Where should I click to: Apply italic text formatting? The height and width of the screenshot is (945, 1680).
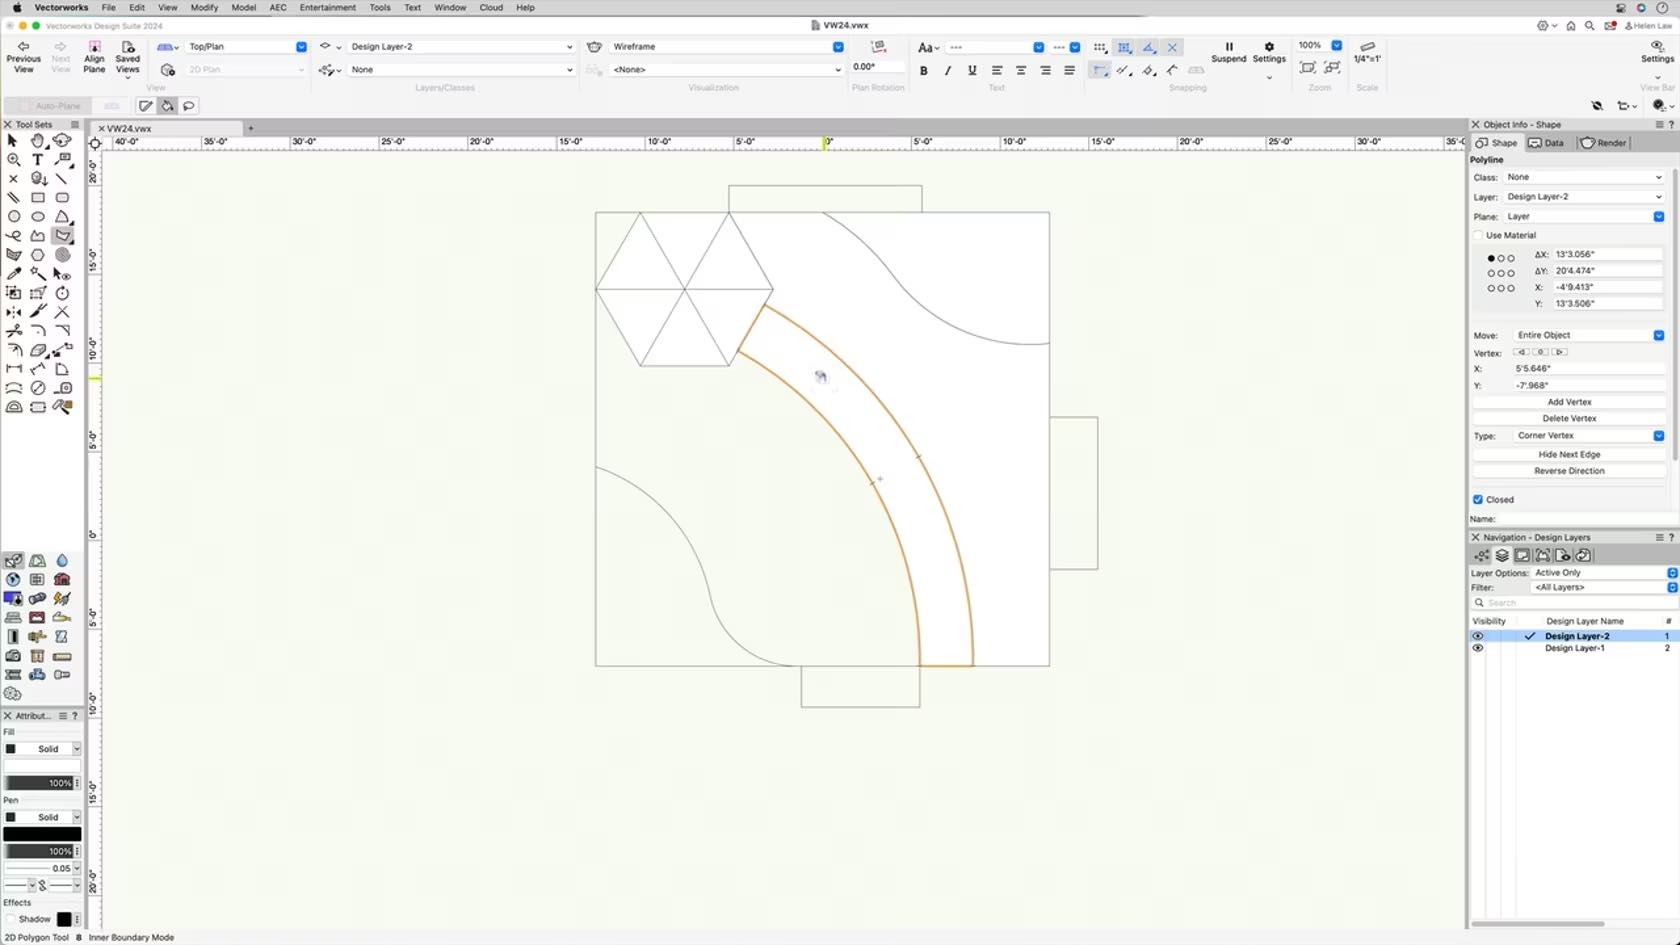948,70
